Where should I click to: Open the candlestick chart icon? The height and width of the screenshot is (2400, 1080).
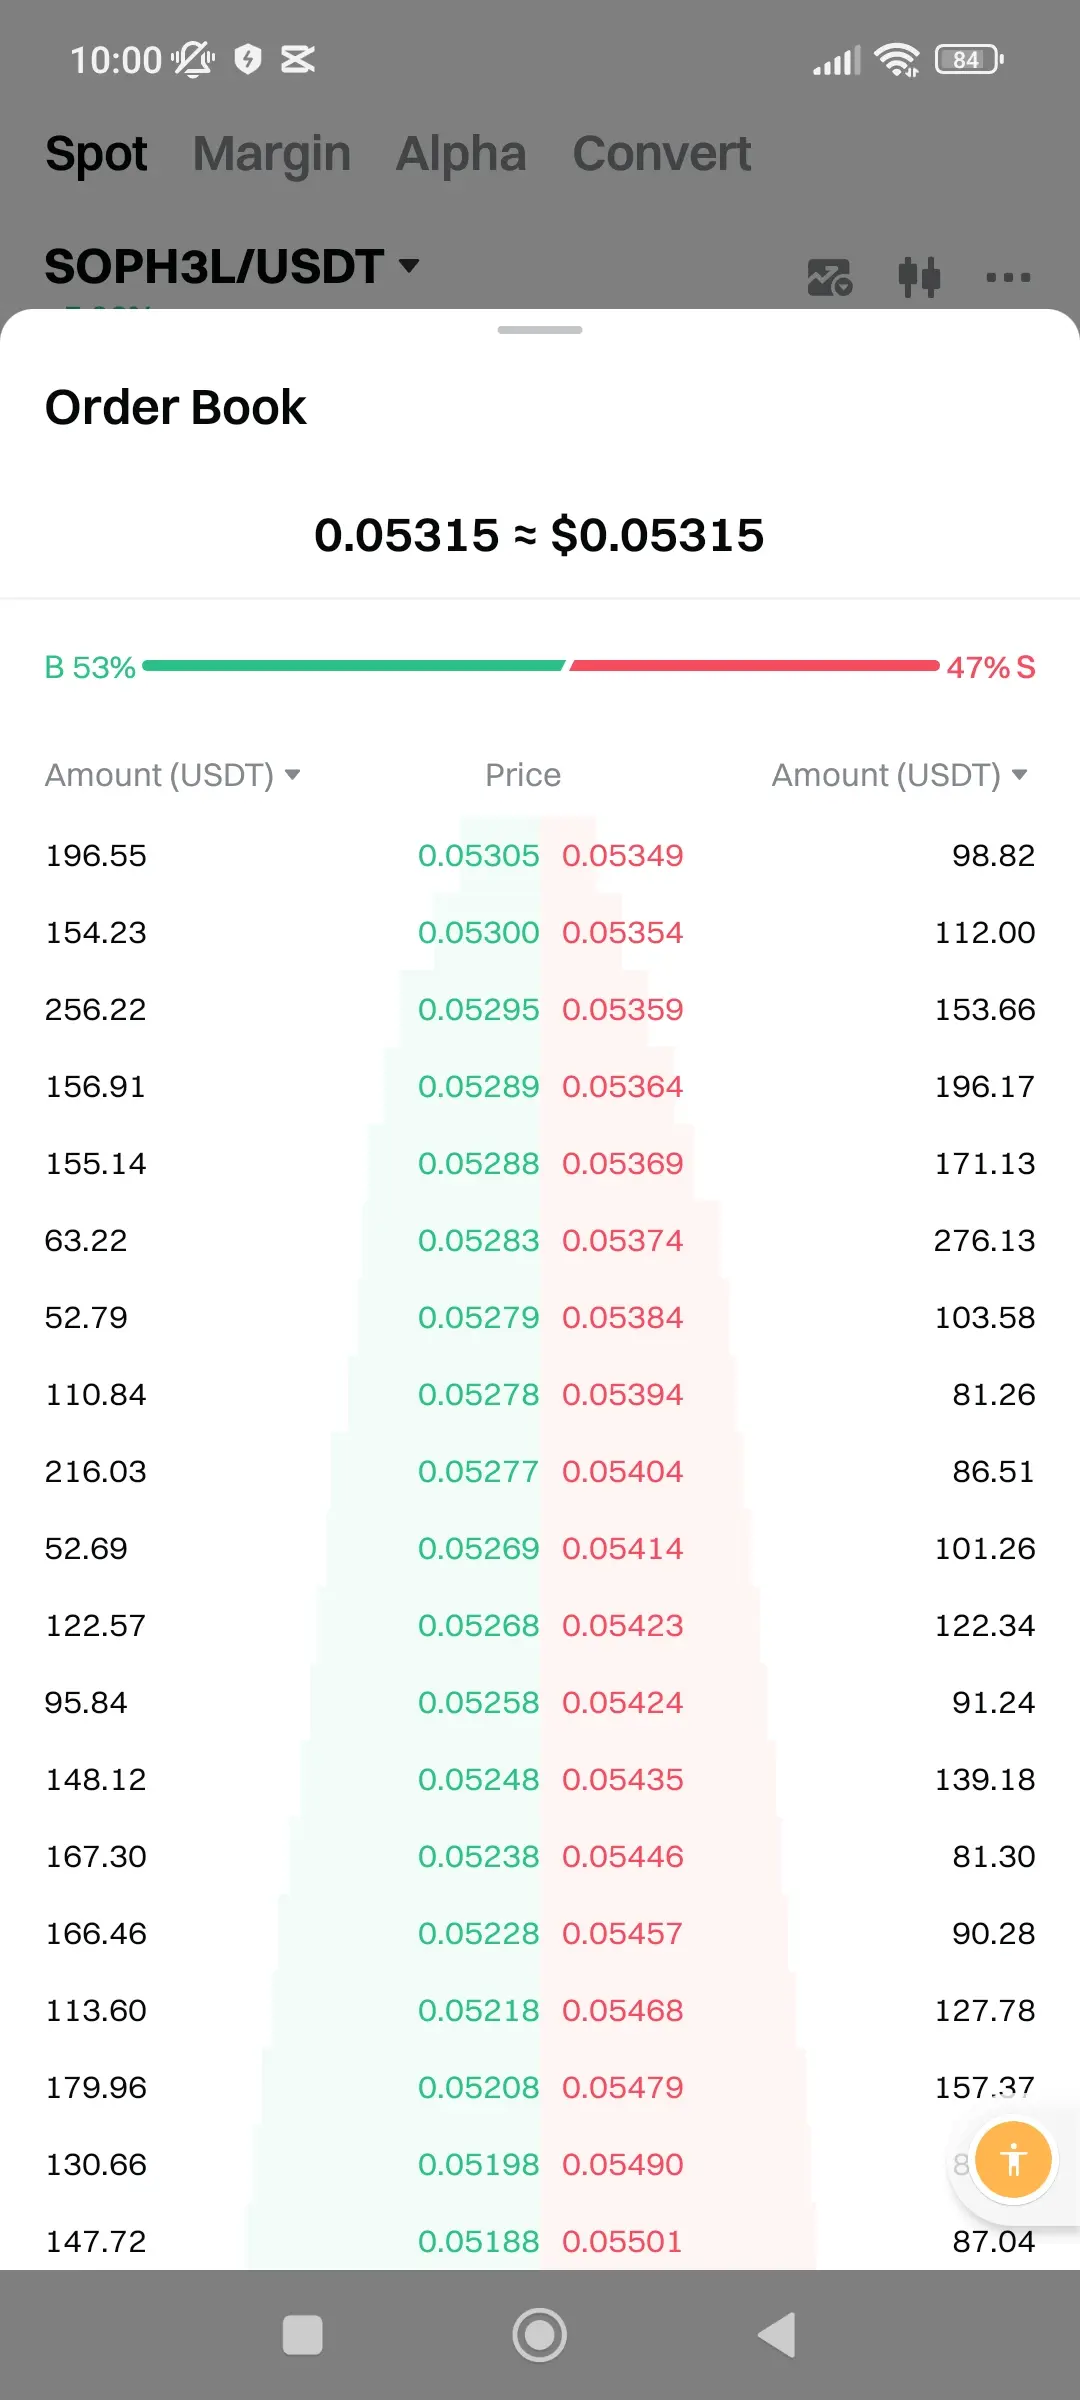919,277
